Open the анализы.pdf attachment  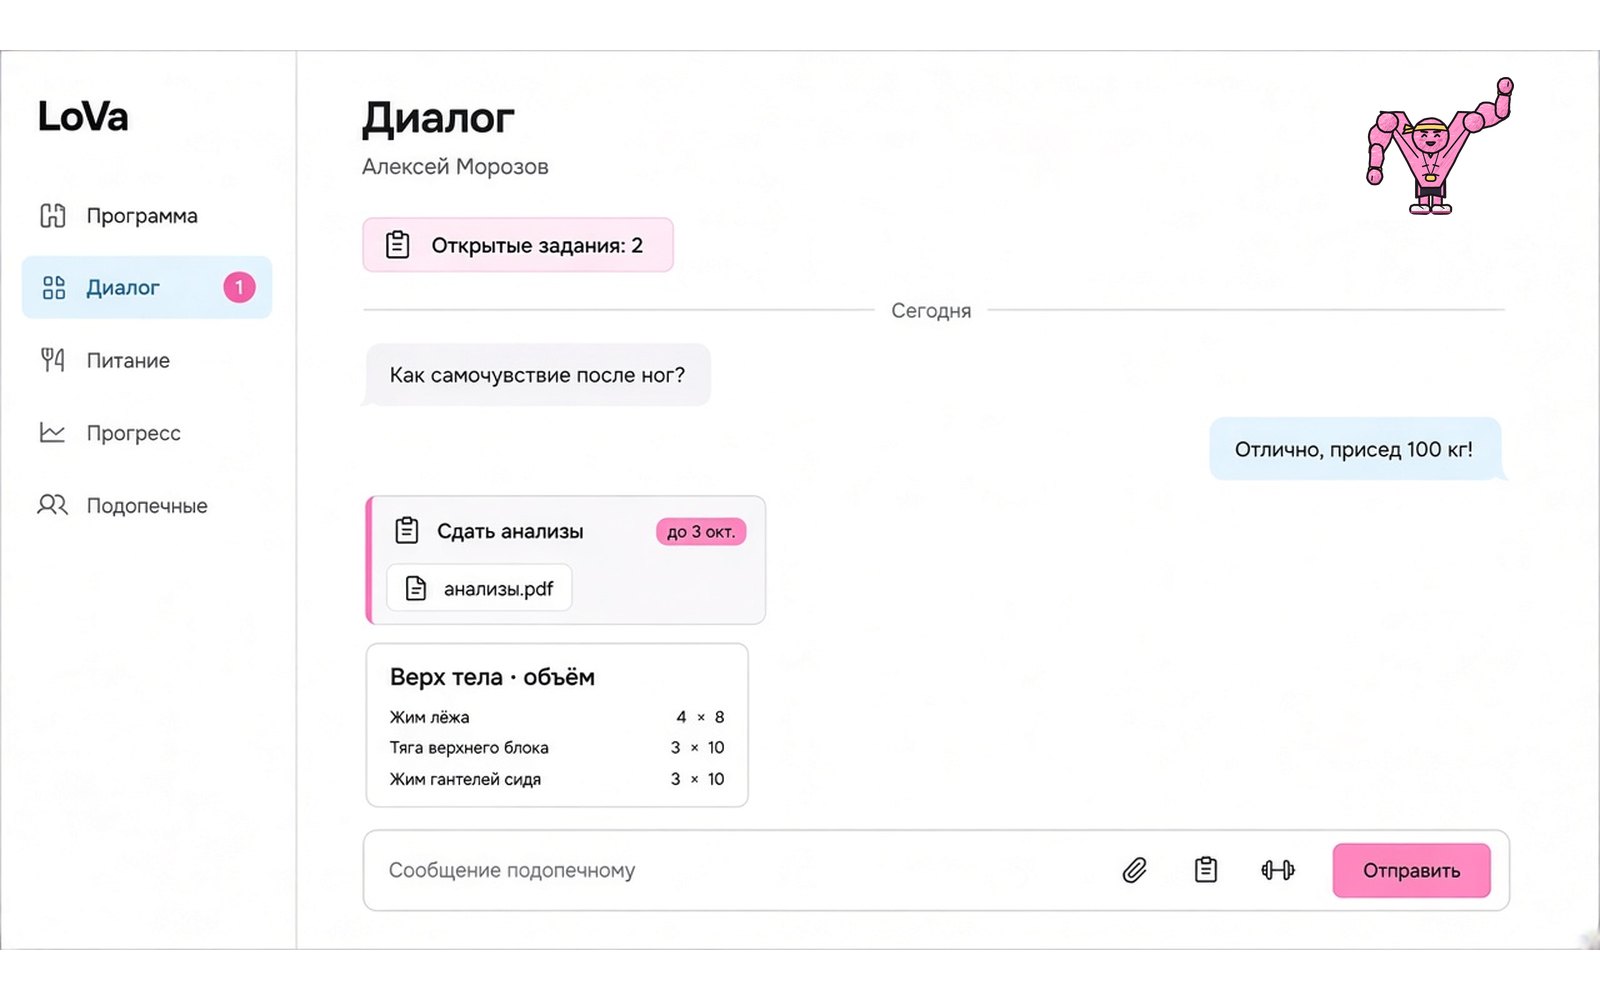(x=479, y=588)
